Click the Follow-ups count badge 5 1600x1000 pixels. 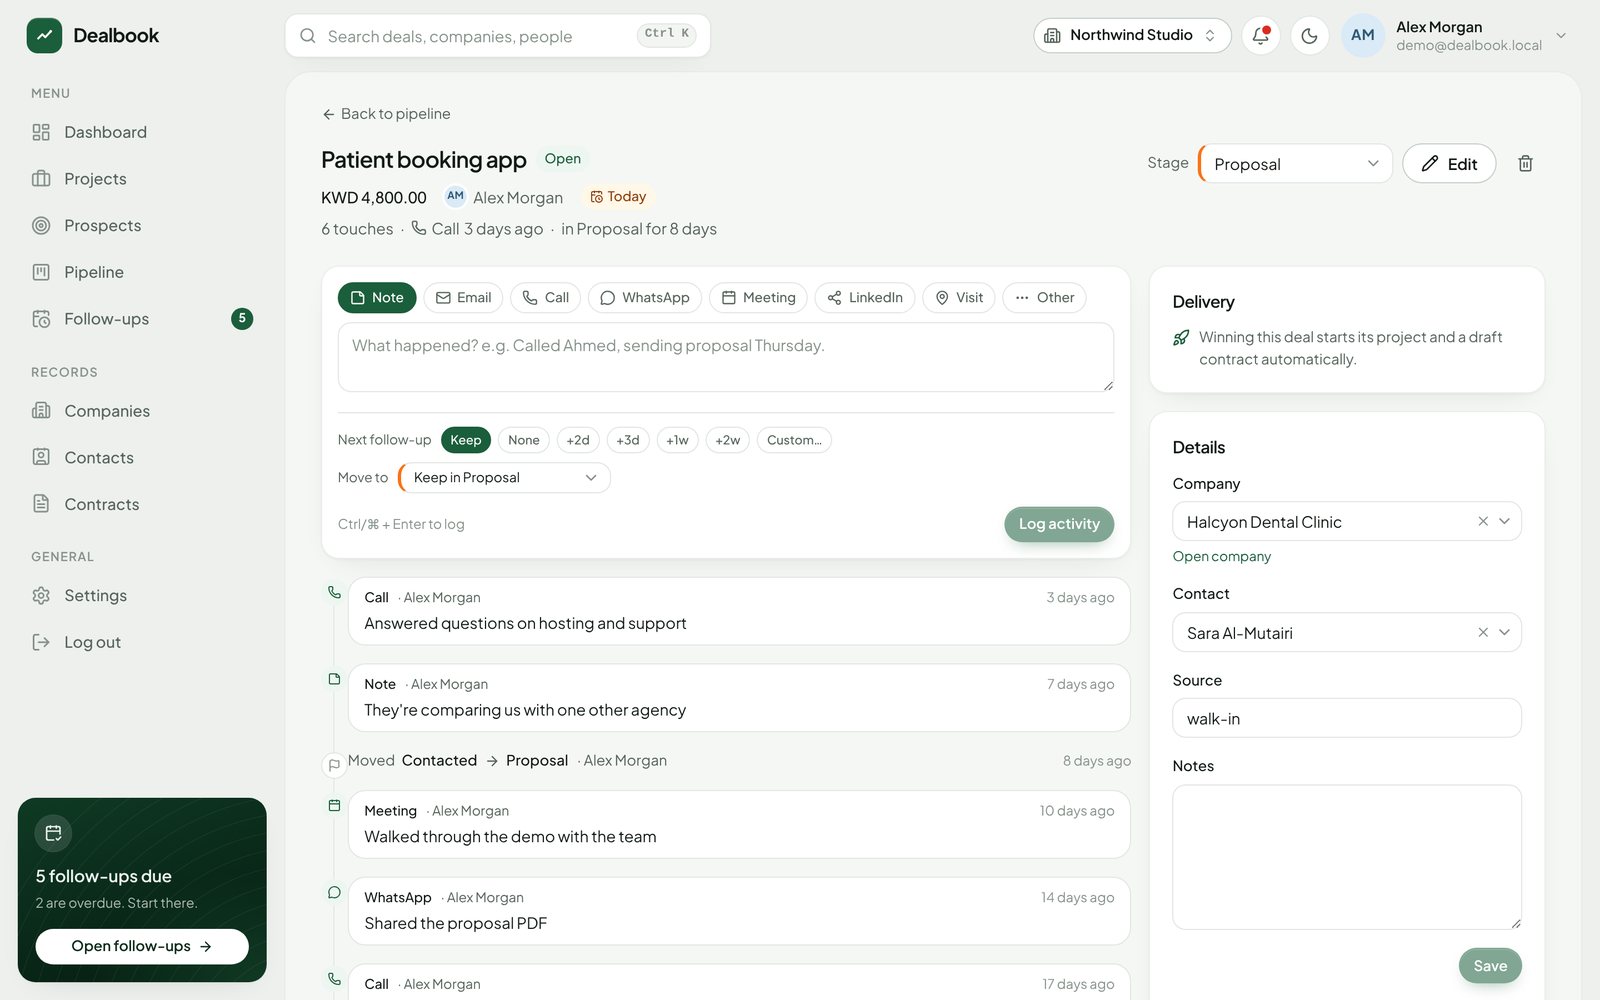[x=242, y=319]
